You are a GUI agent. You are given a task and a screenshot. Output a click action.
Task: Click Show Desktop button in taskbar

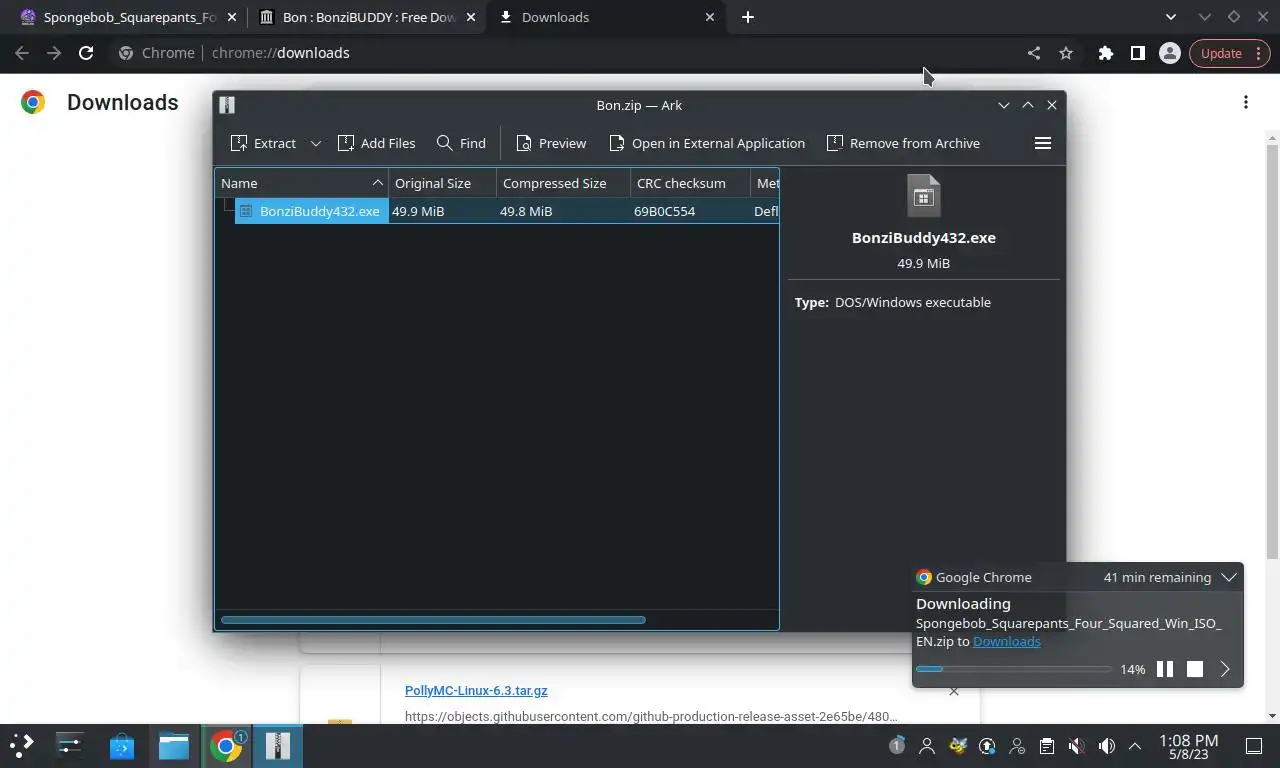pyautogui.click(x=1254, y=746)
